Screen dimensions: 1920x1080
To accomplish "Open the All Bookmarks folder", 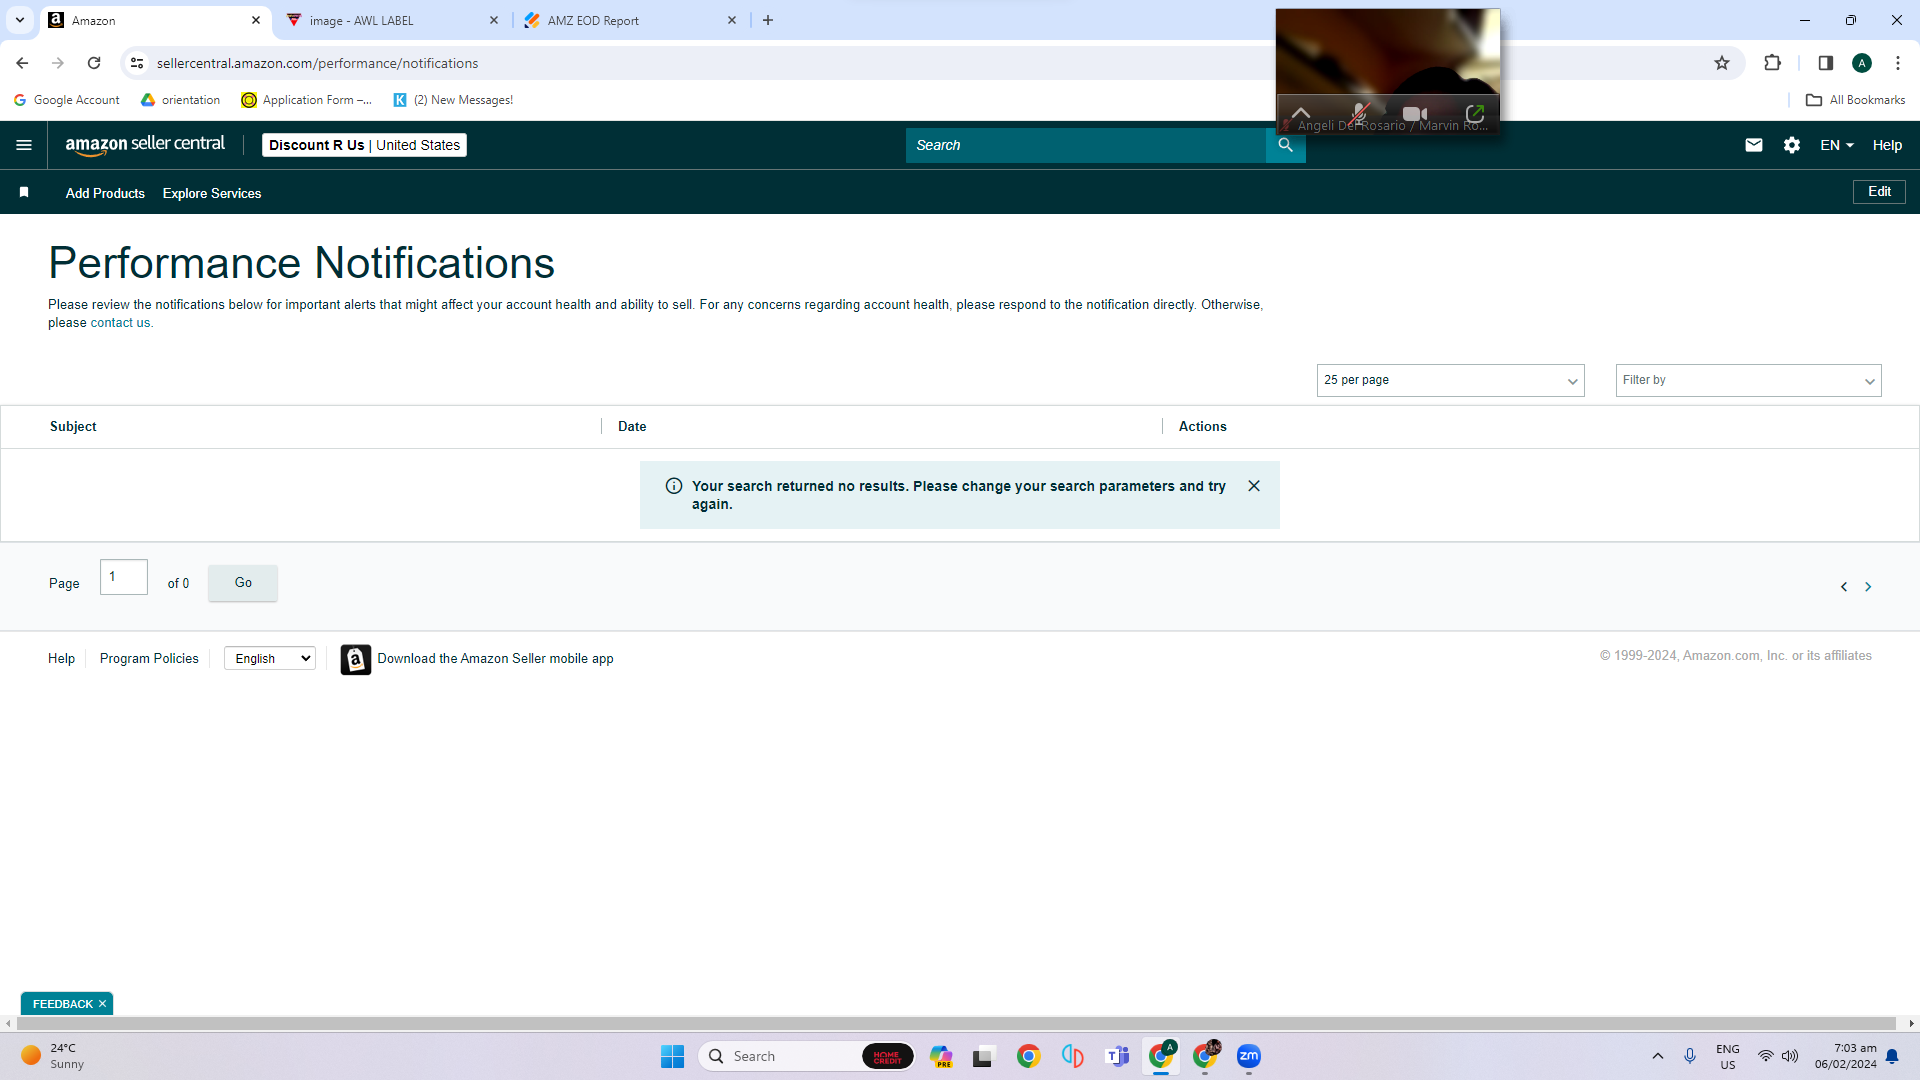I will [x=1856, y=100].
